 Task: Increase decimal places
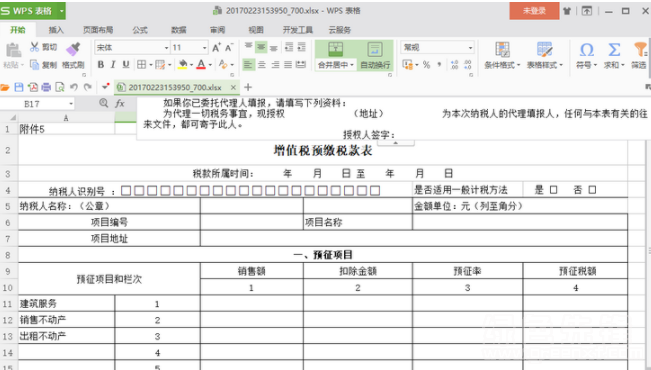point(454,65)
